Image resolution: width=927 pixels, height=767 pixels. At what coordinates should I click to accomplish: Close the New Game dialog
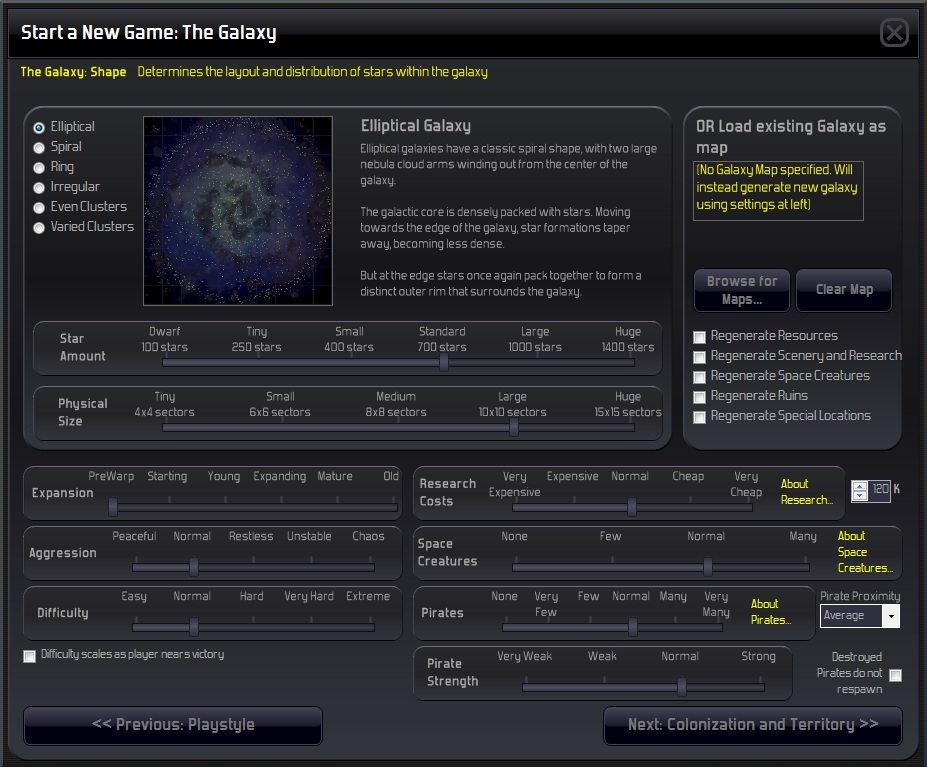pos(894,32)
